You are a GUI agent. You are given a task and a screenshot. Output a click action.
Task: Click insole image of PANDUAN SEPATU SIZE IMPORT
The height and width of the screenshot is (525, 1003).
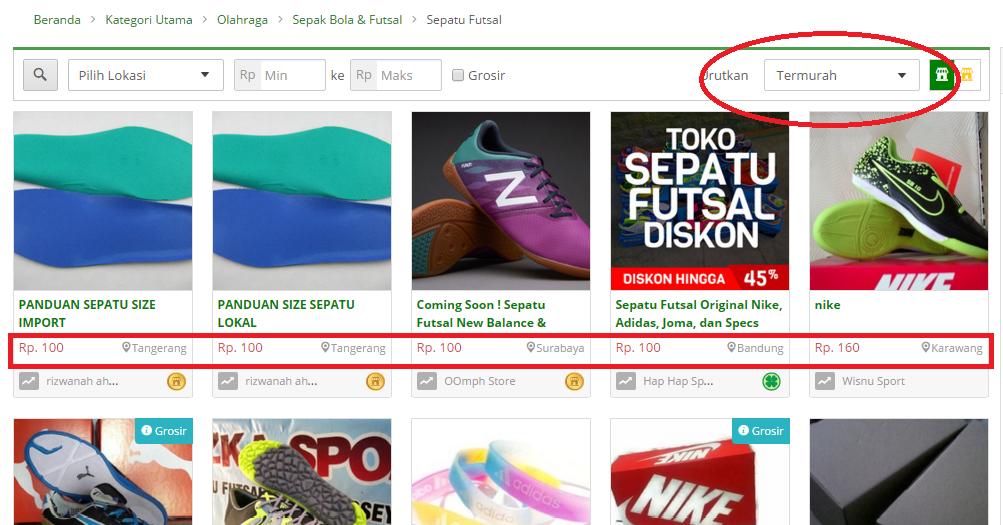(x=103, y=201)
